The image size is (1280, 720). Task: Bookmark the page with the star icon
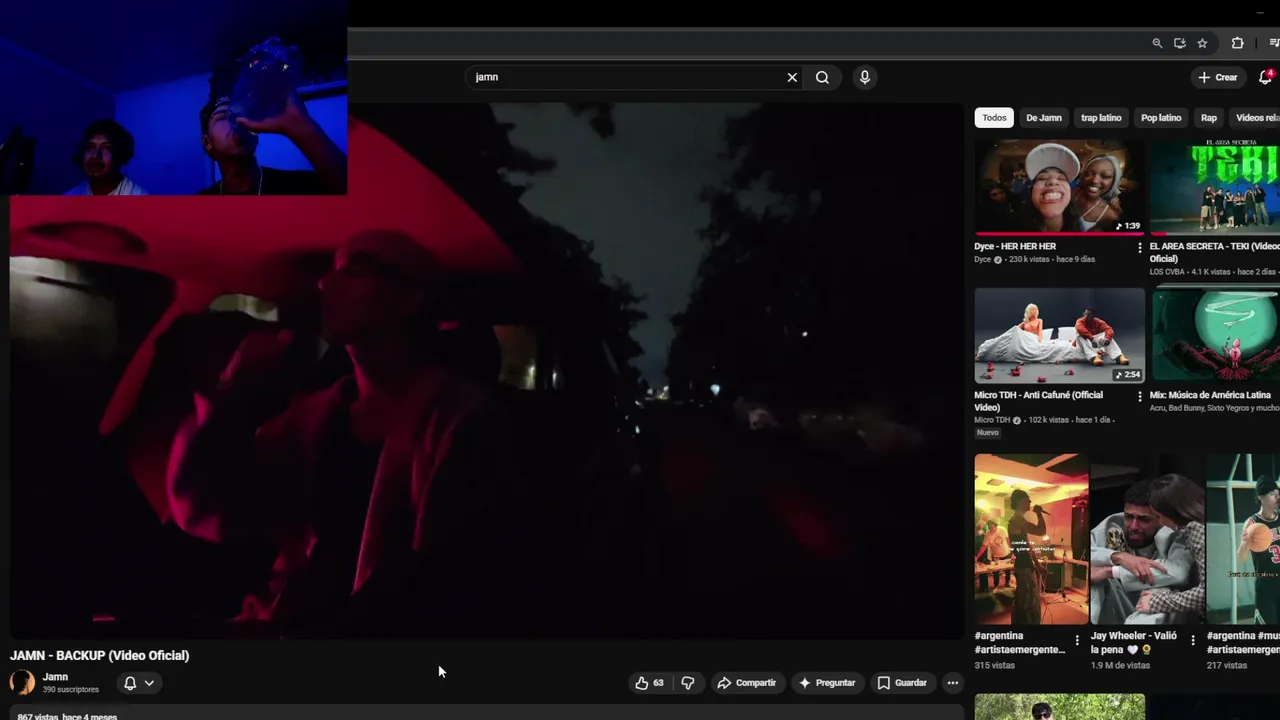(x=1202, y=43)
